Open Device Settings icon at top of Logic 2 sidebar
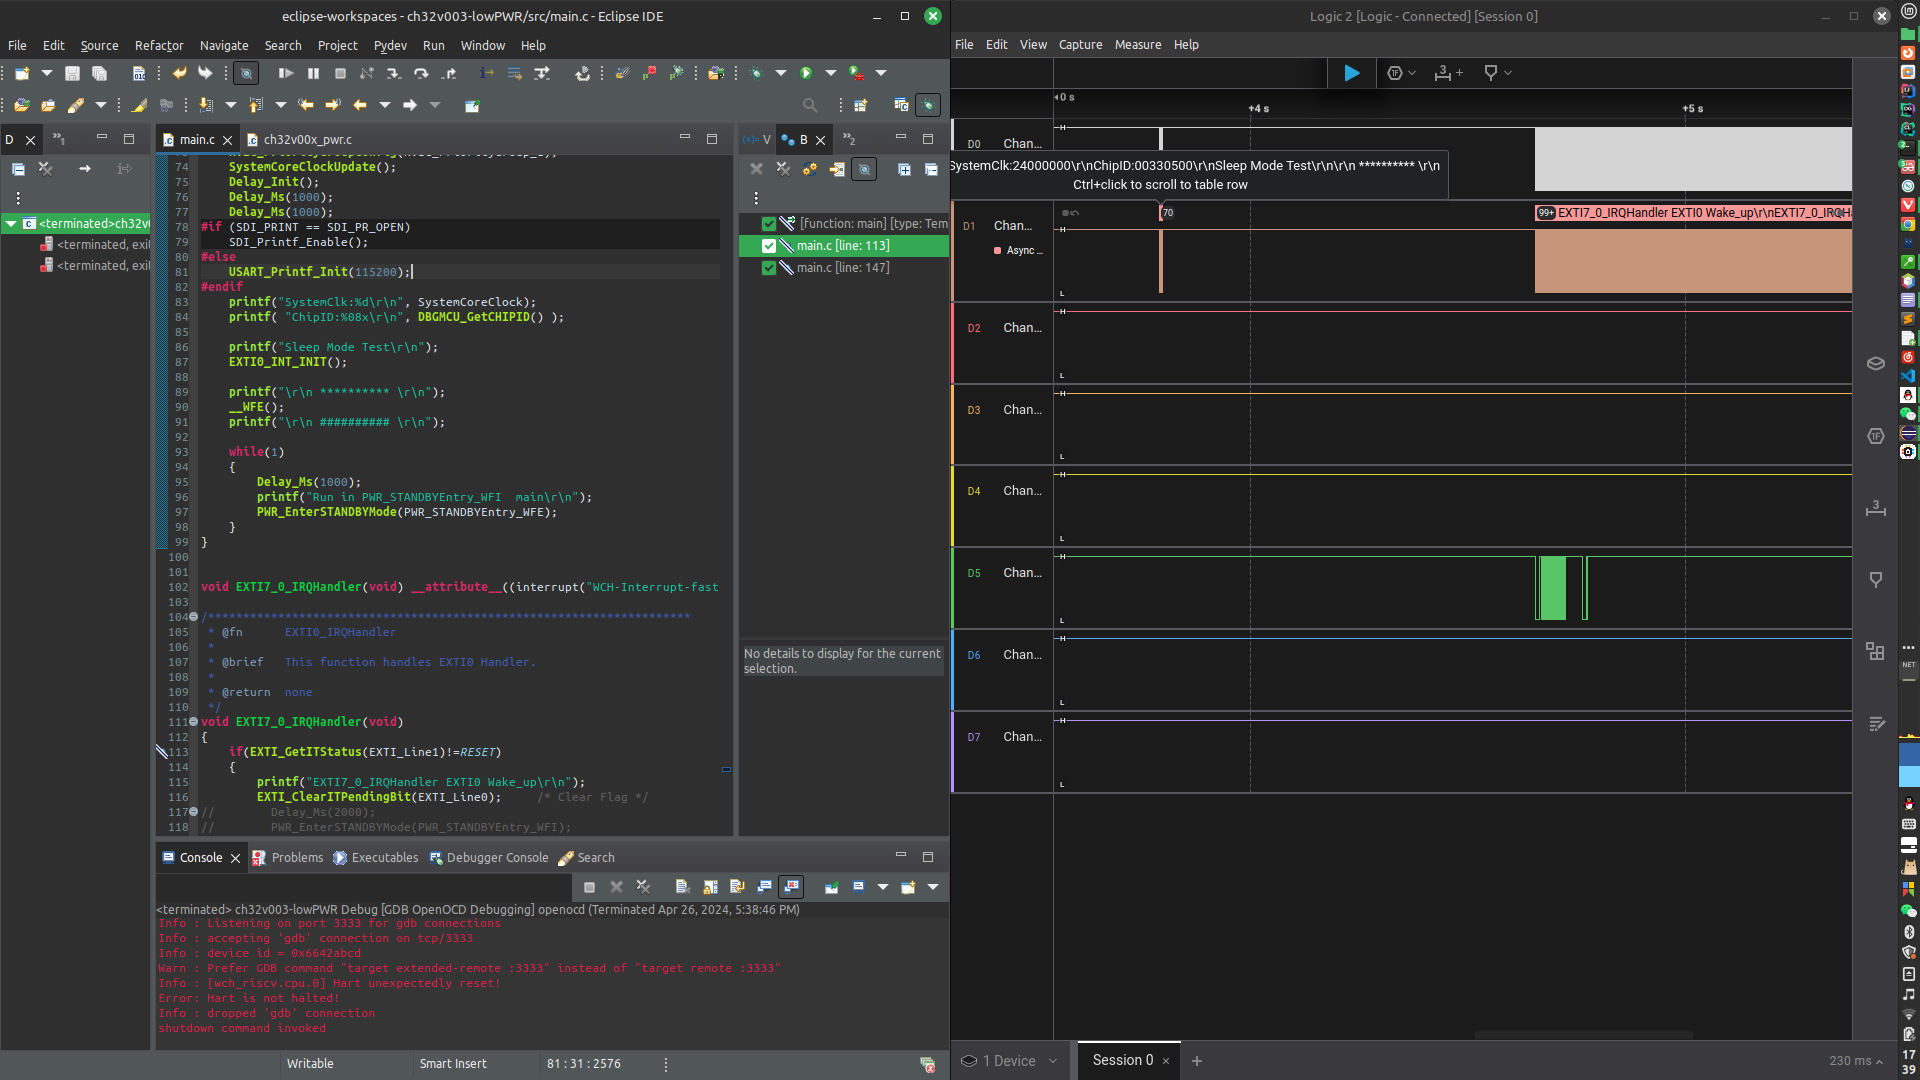The image size is (1920, 1080). pos(1876,363)
